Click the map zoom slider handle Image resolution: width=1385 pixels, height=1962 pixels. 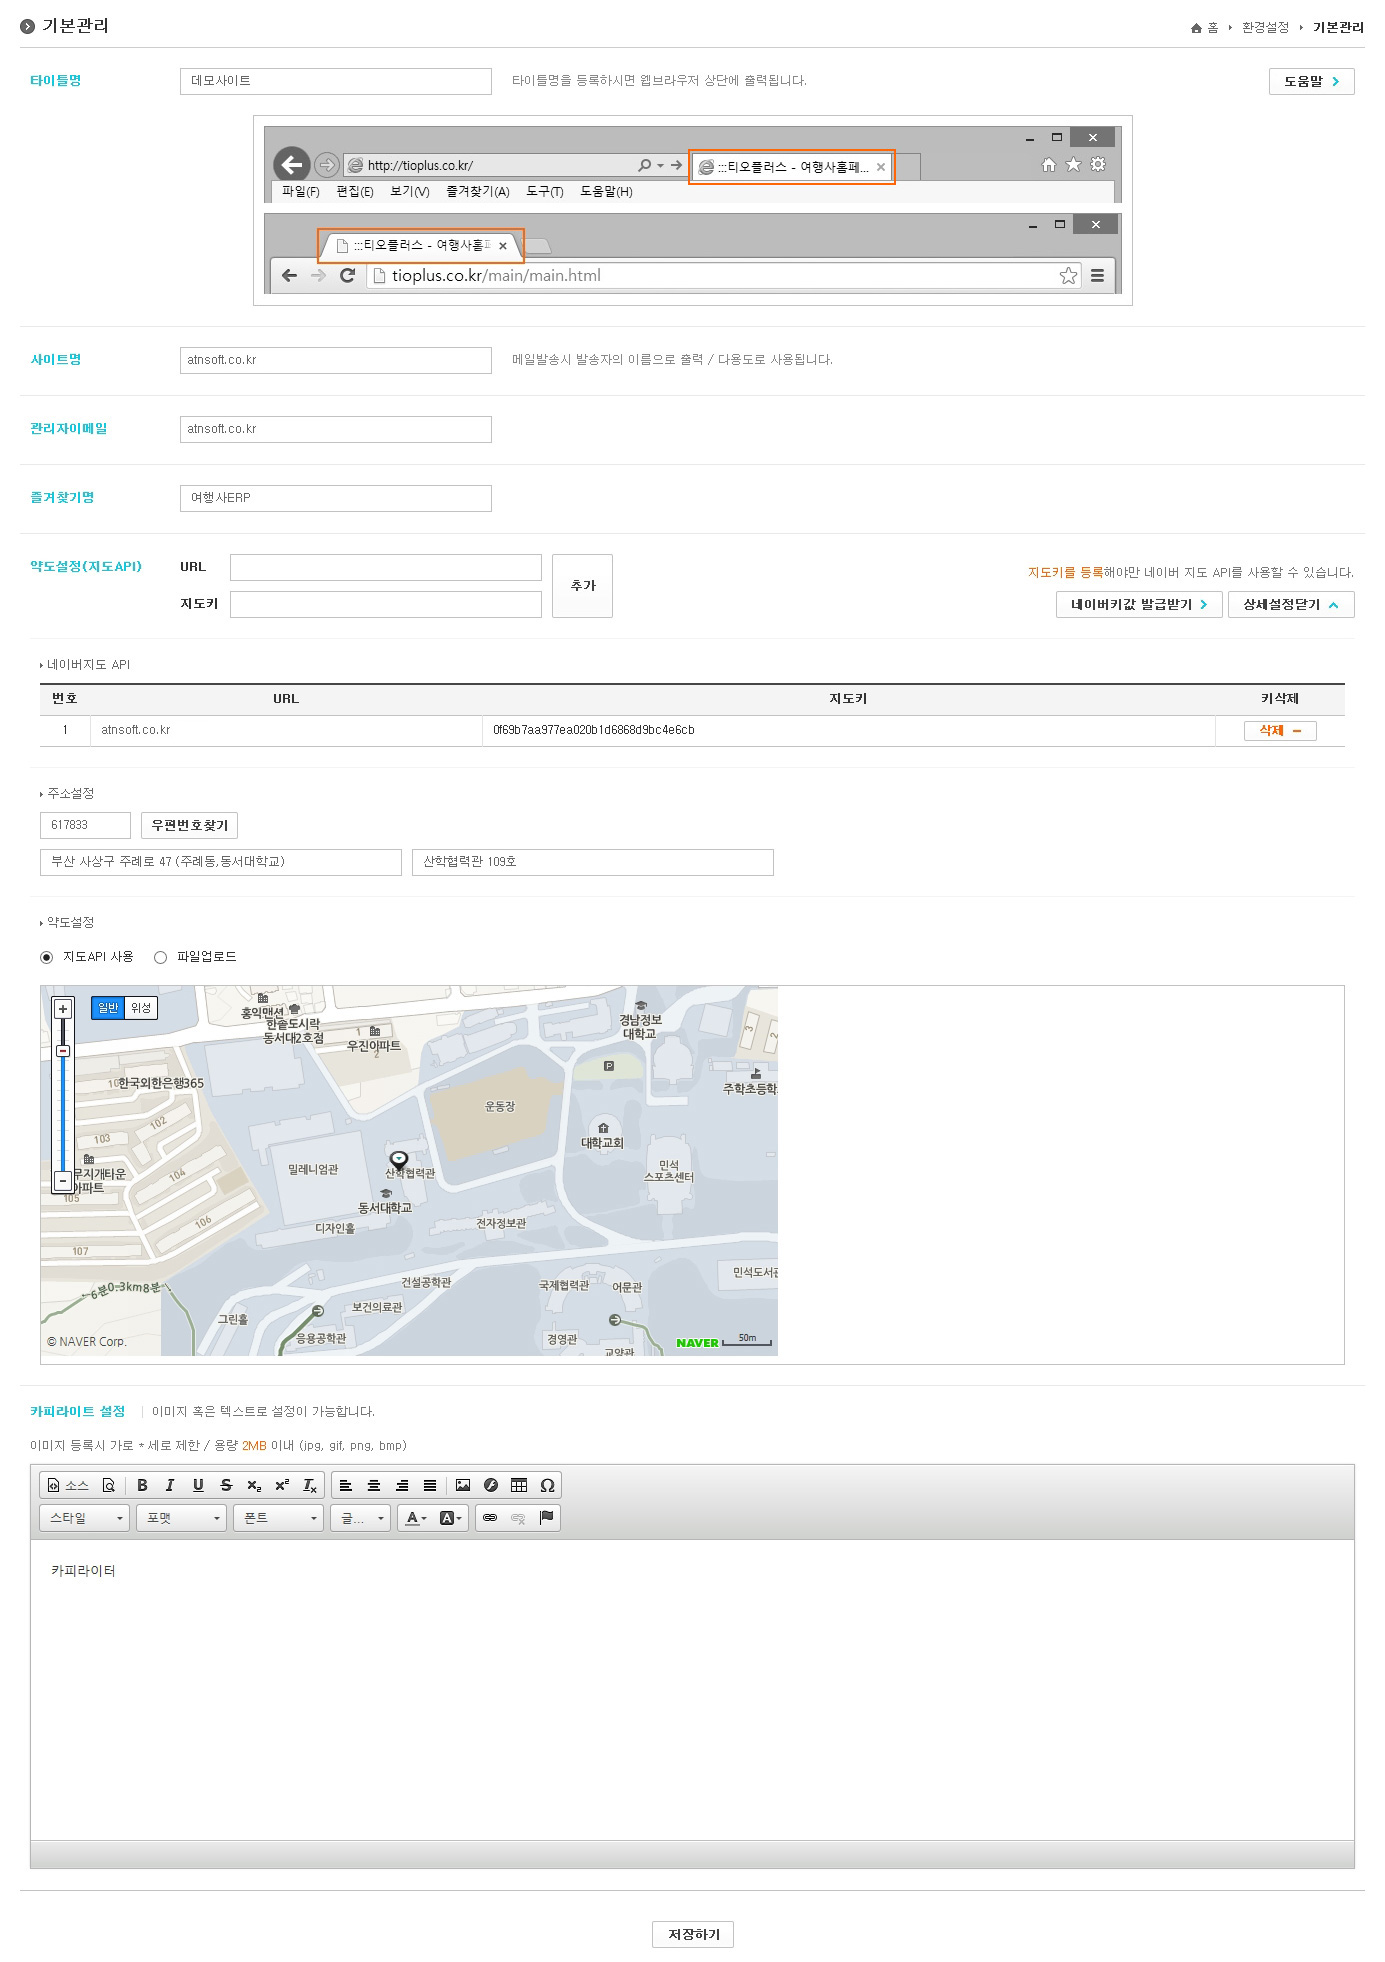(x=63, y=1051)
